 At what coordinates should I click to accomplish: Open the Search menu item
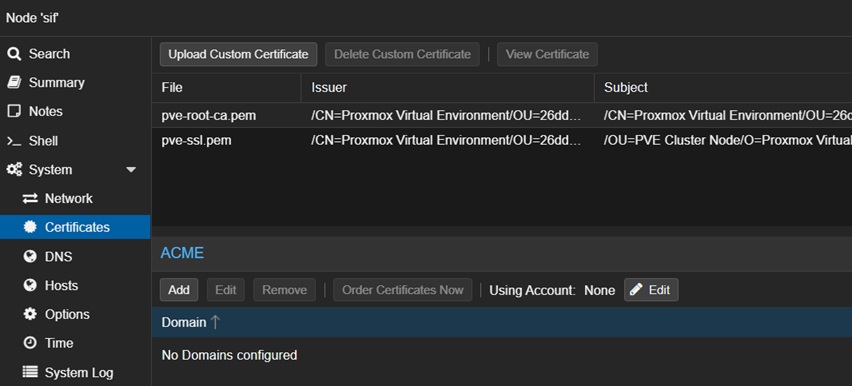click(x=75, y=54)
